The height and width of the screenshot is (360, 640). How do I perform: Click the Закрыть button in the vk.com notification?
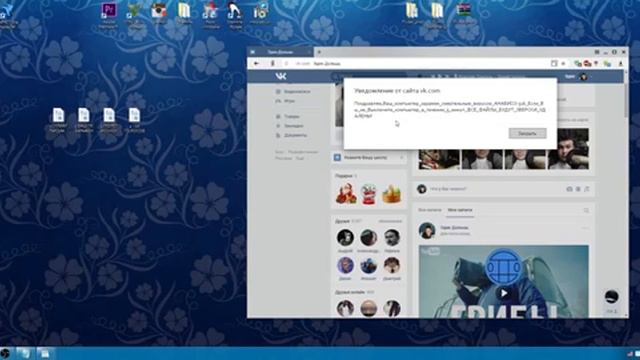click(527, 133)
